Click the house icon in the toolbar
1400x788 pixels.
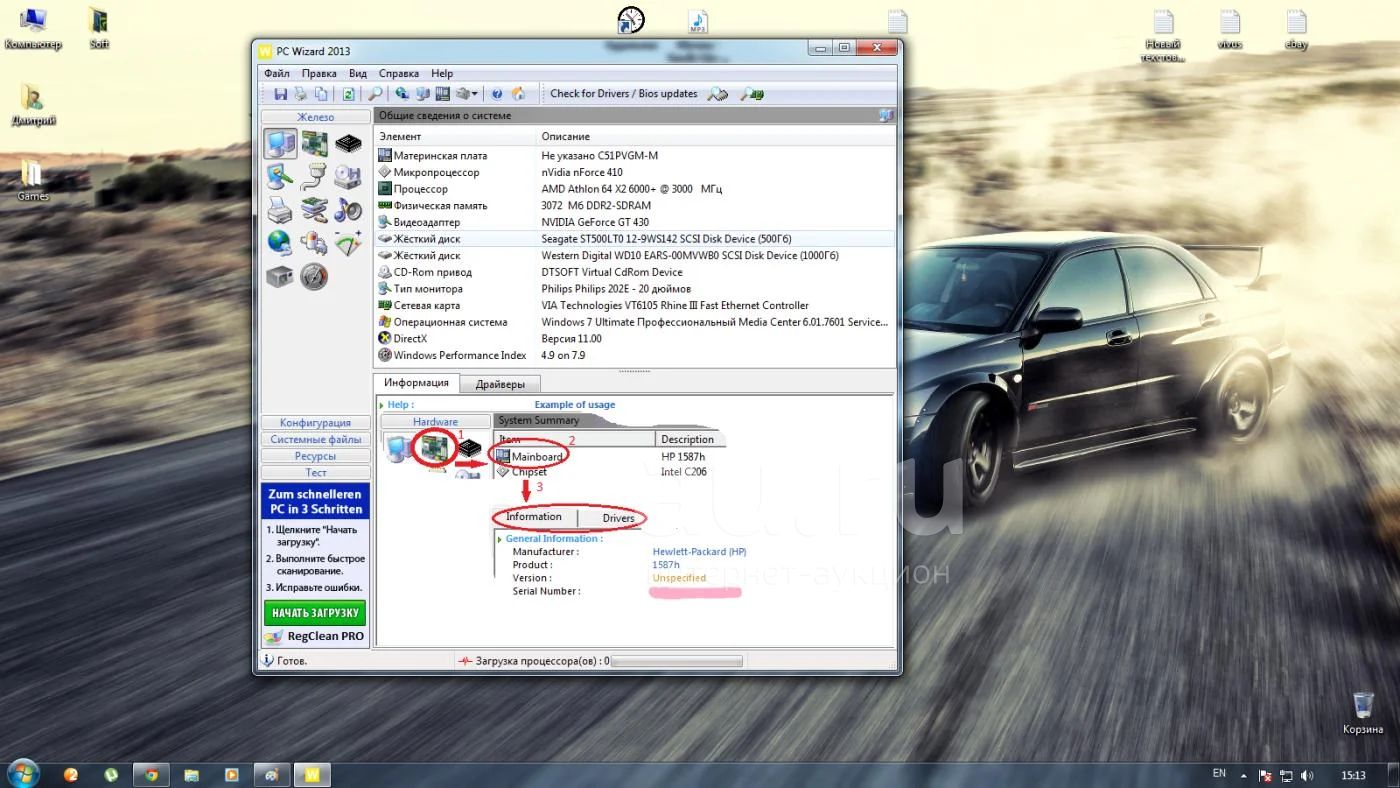coord(518,94)
